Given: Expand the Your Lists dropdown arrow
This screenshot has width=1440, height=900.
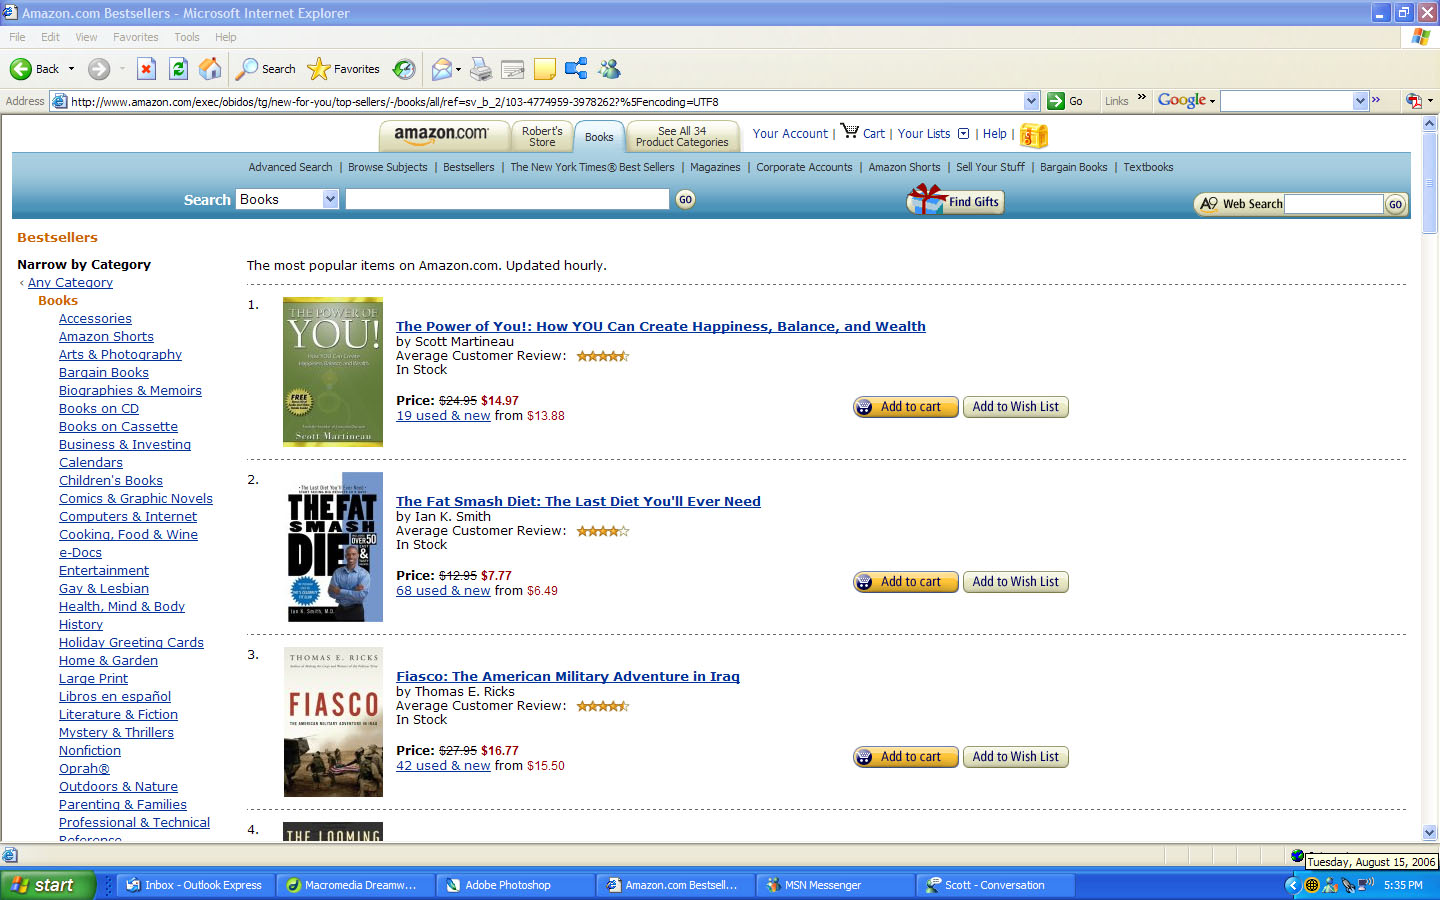Looking at the screenshot, I should pos(964,133).
